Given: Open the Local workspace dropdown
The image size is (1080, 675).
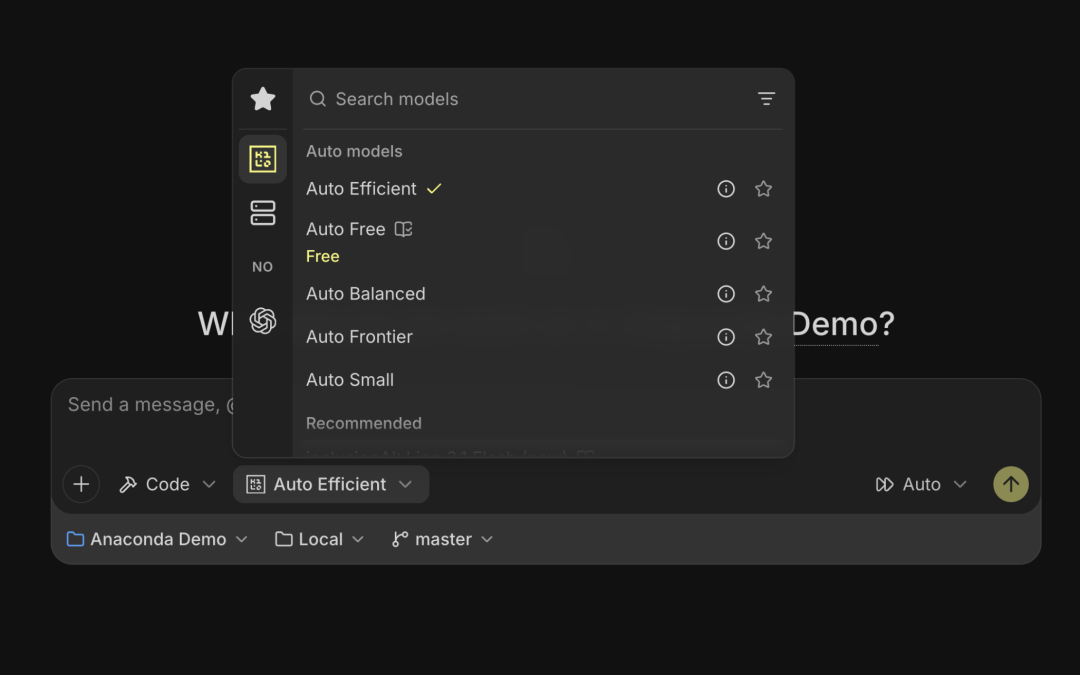Looking at the screenshot, I should coord(320,539).
